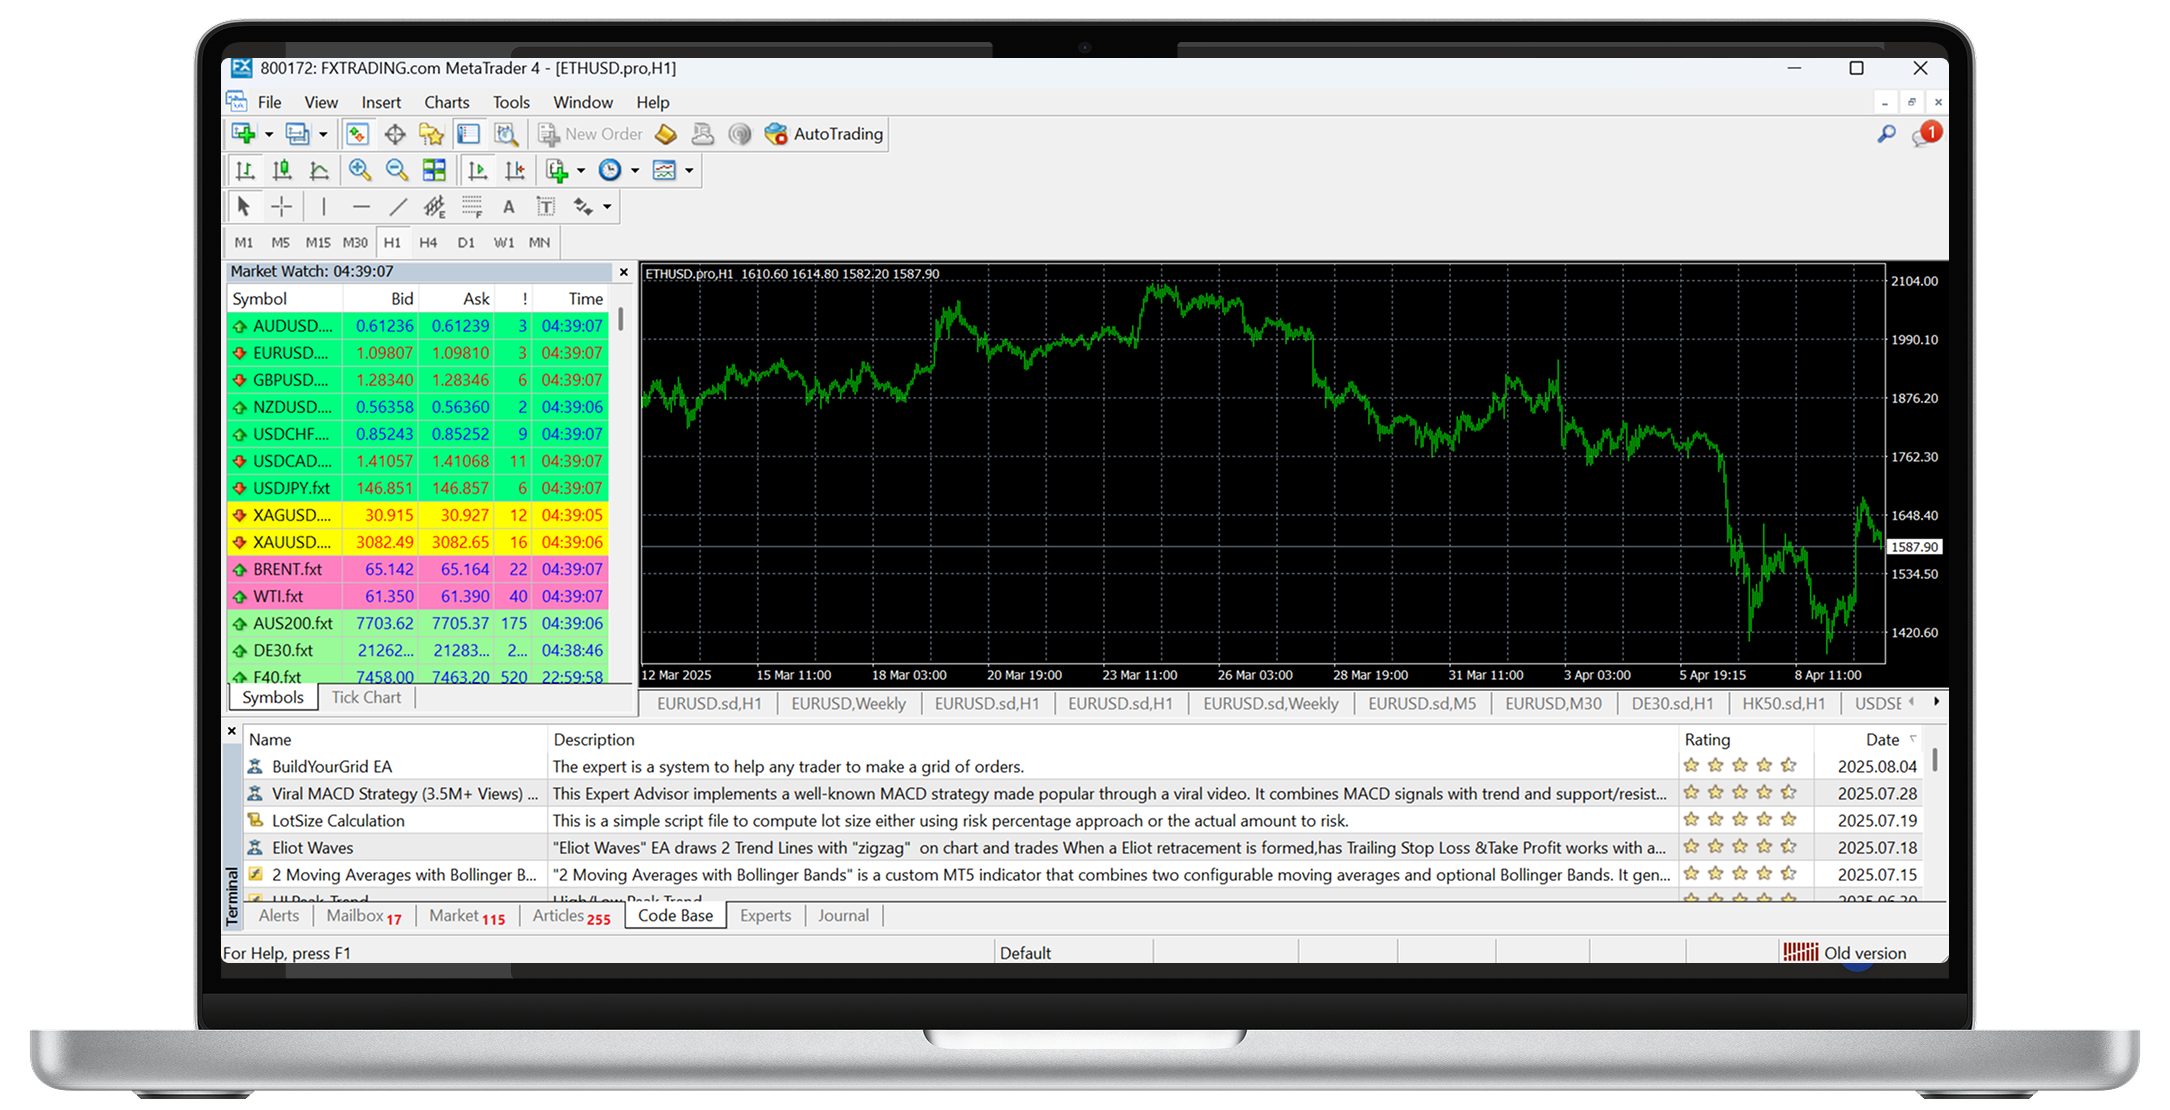The width and height of the screenshot is (2170, 1110).
Task: Click the Zoom In magnifier icon
Action: pyautogui.click(x=360, y=171)
